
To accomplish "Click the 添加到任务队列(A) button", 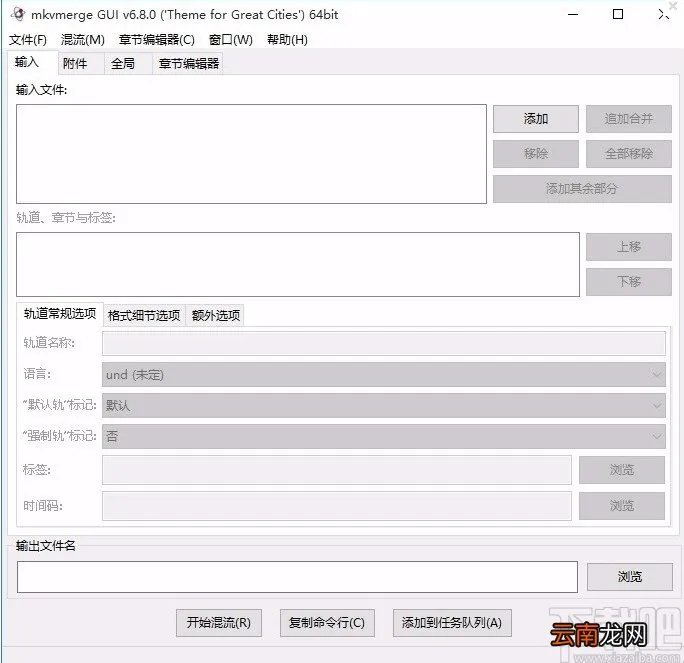I will 452,623.
